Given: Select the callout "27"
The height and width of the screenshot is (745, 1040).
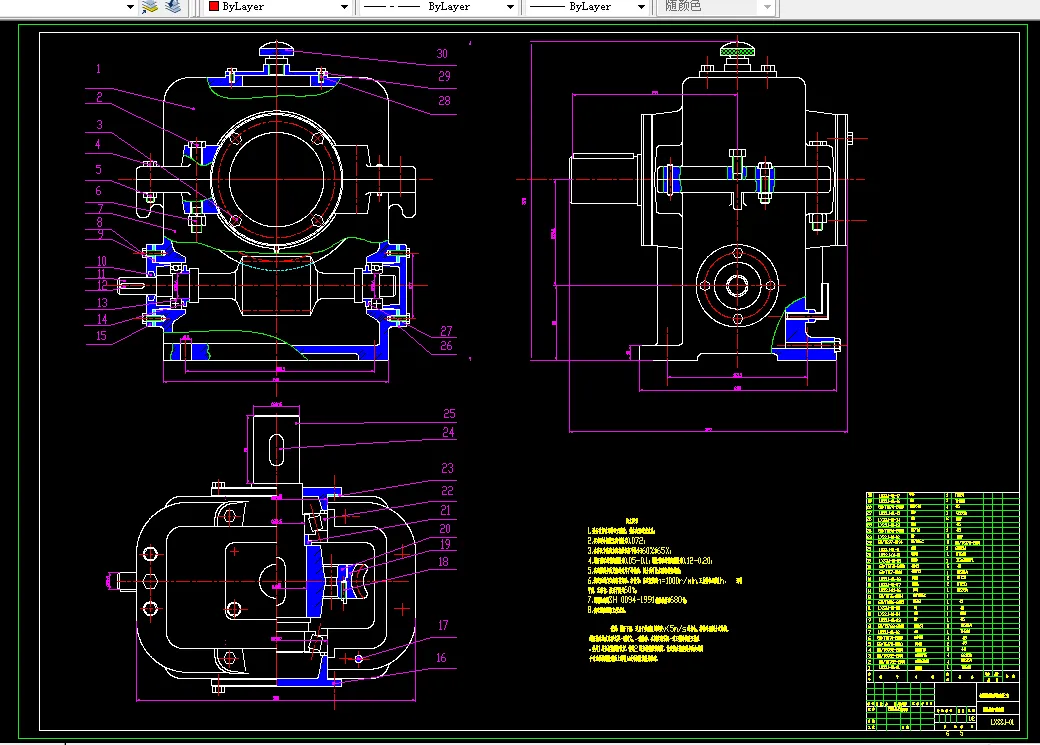Looking at the screenshot, I should [446, 331].
